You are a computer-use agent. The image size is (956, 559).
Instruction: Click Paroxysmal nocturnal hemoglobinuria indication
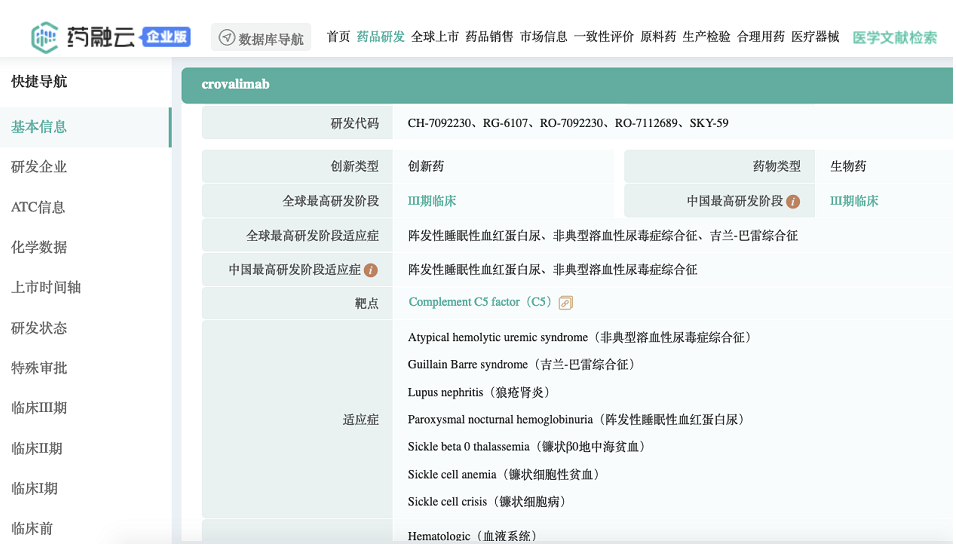578,420
